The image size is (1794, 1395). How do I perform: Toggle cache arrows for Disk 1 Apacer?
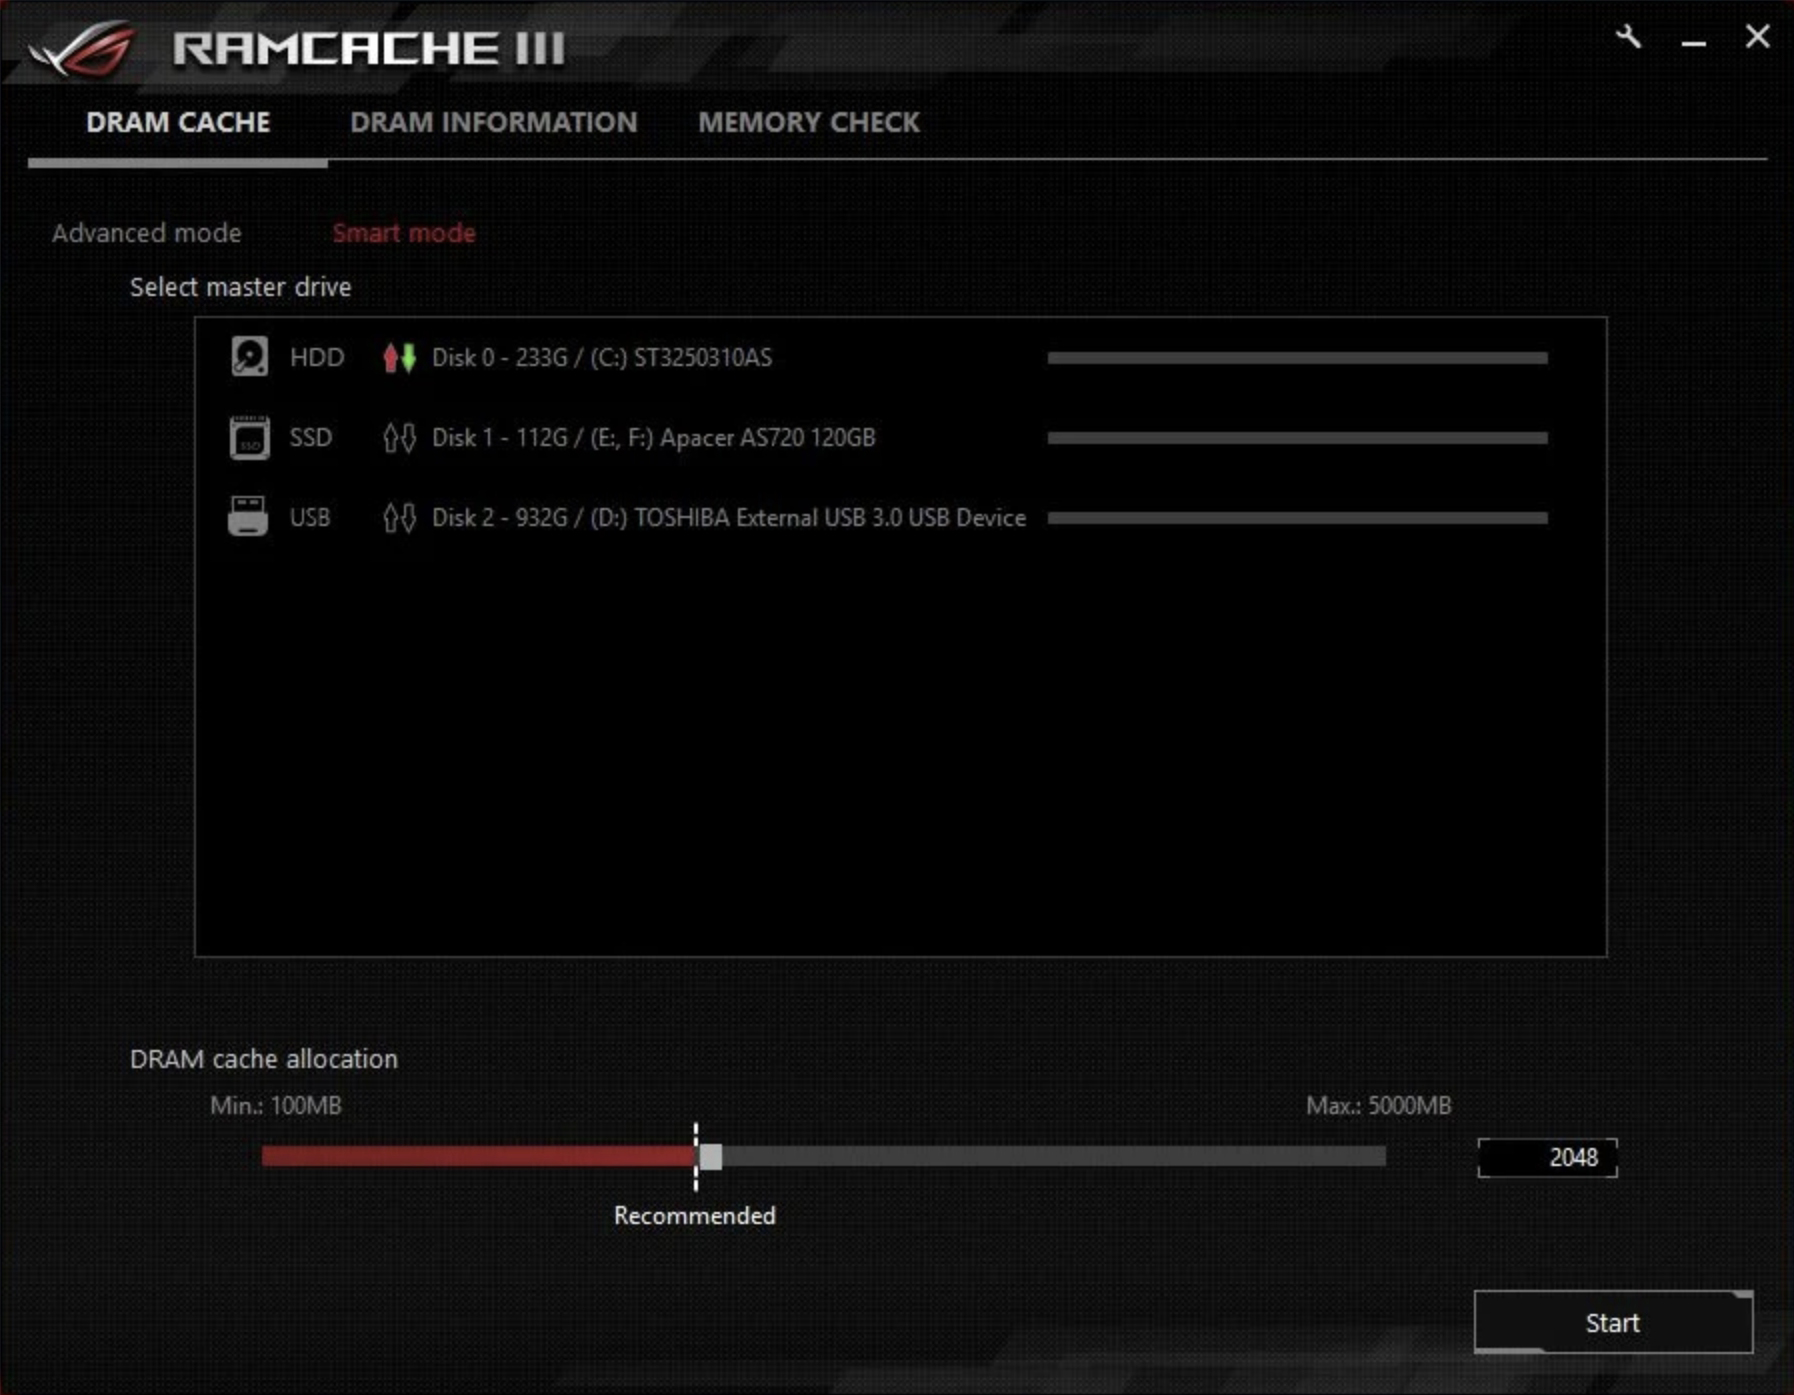(399, 437)
